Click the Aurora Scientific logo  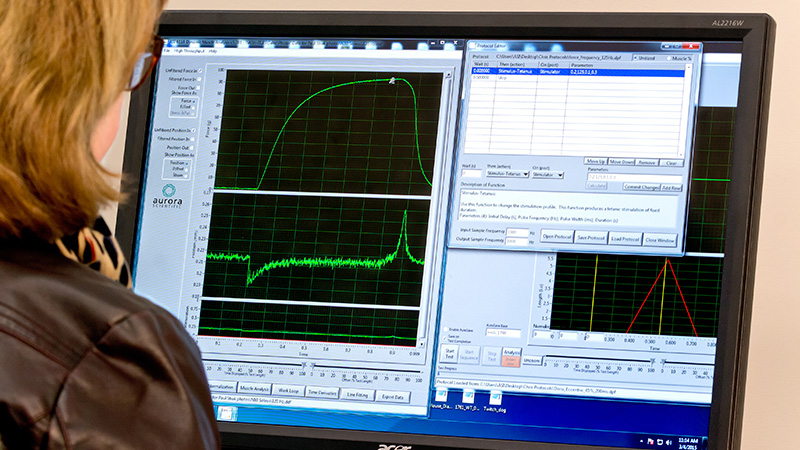tap(168, 195)
